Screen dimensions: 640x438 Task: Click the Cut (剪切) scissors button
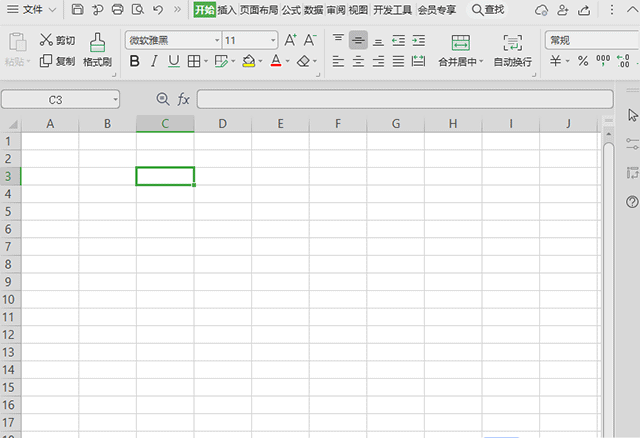tap(57, 40)
